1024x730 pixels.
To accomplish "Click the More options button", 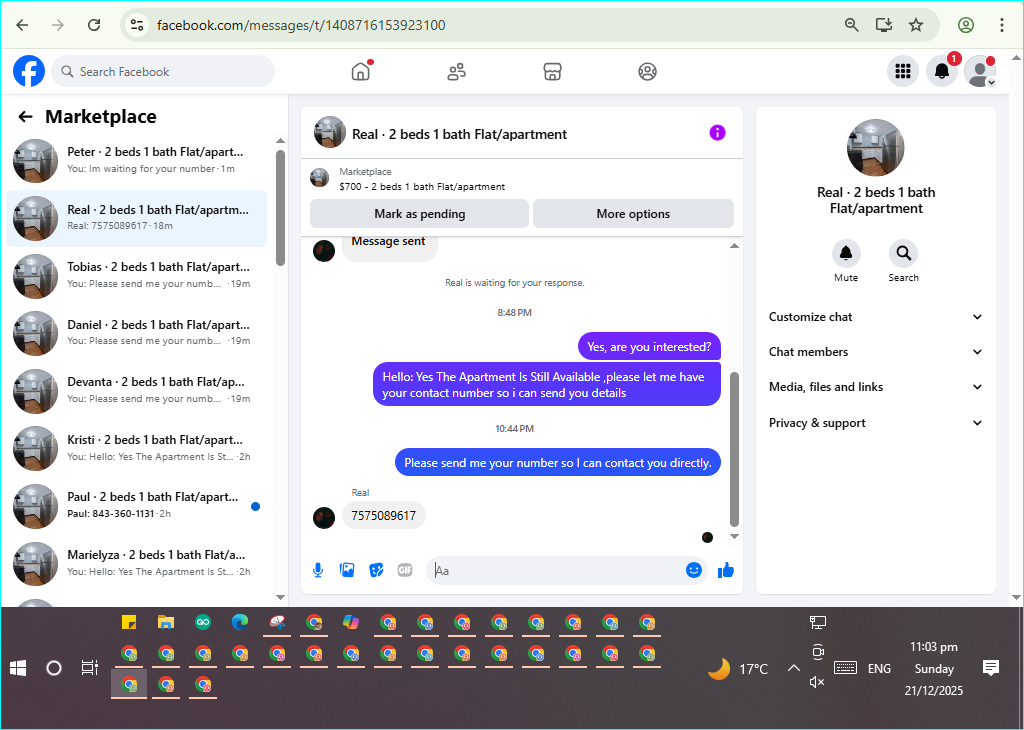I will point(633,214).
